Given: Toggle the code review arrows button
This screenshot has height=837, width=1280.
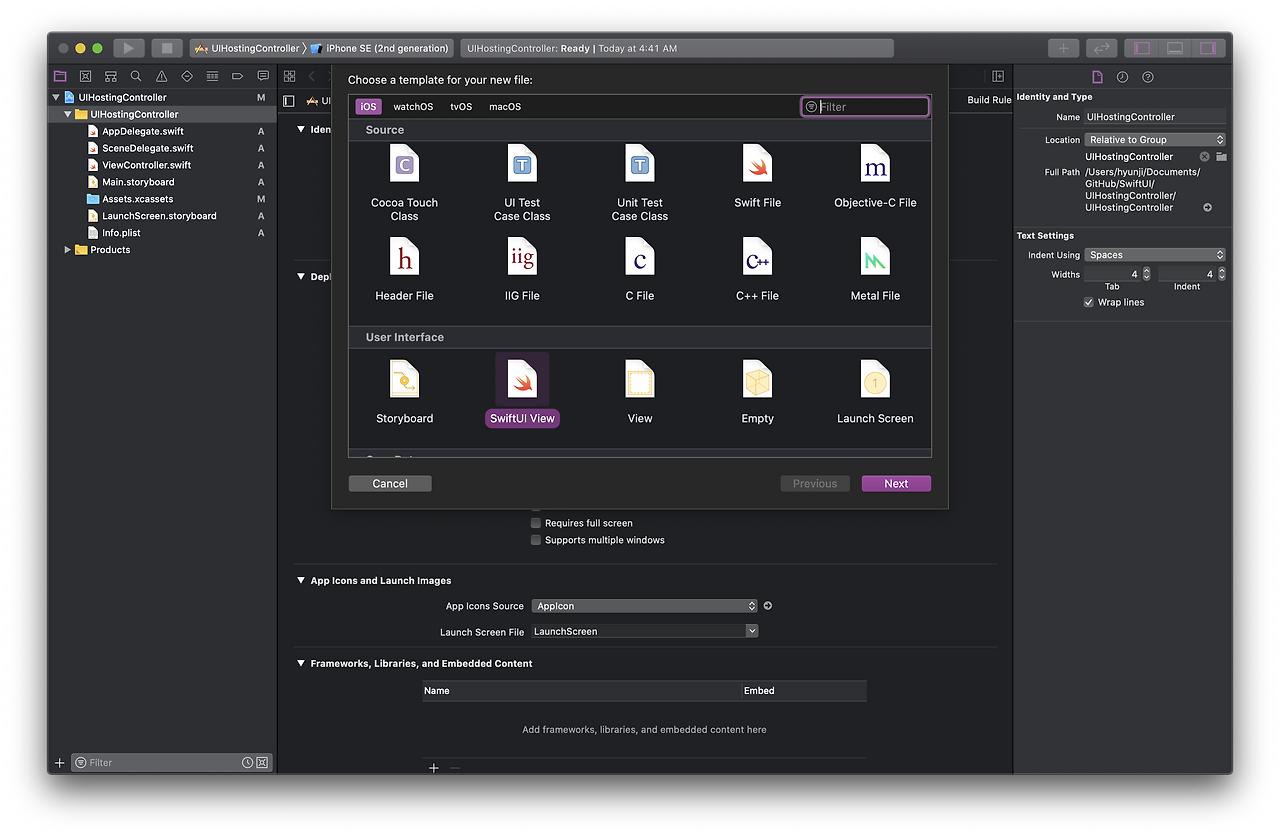Looking at the screenshot, I should (1101, 48).
